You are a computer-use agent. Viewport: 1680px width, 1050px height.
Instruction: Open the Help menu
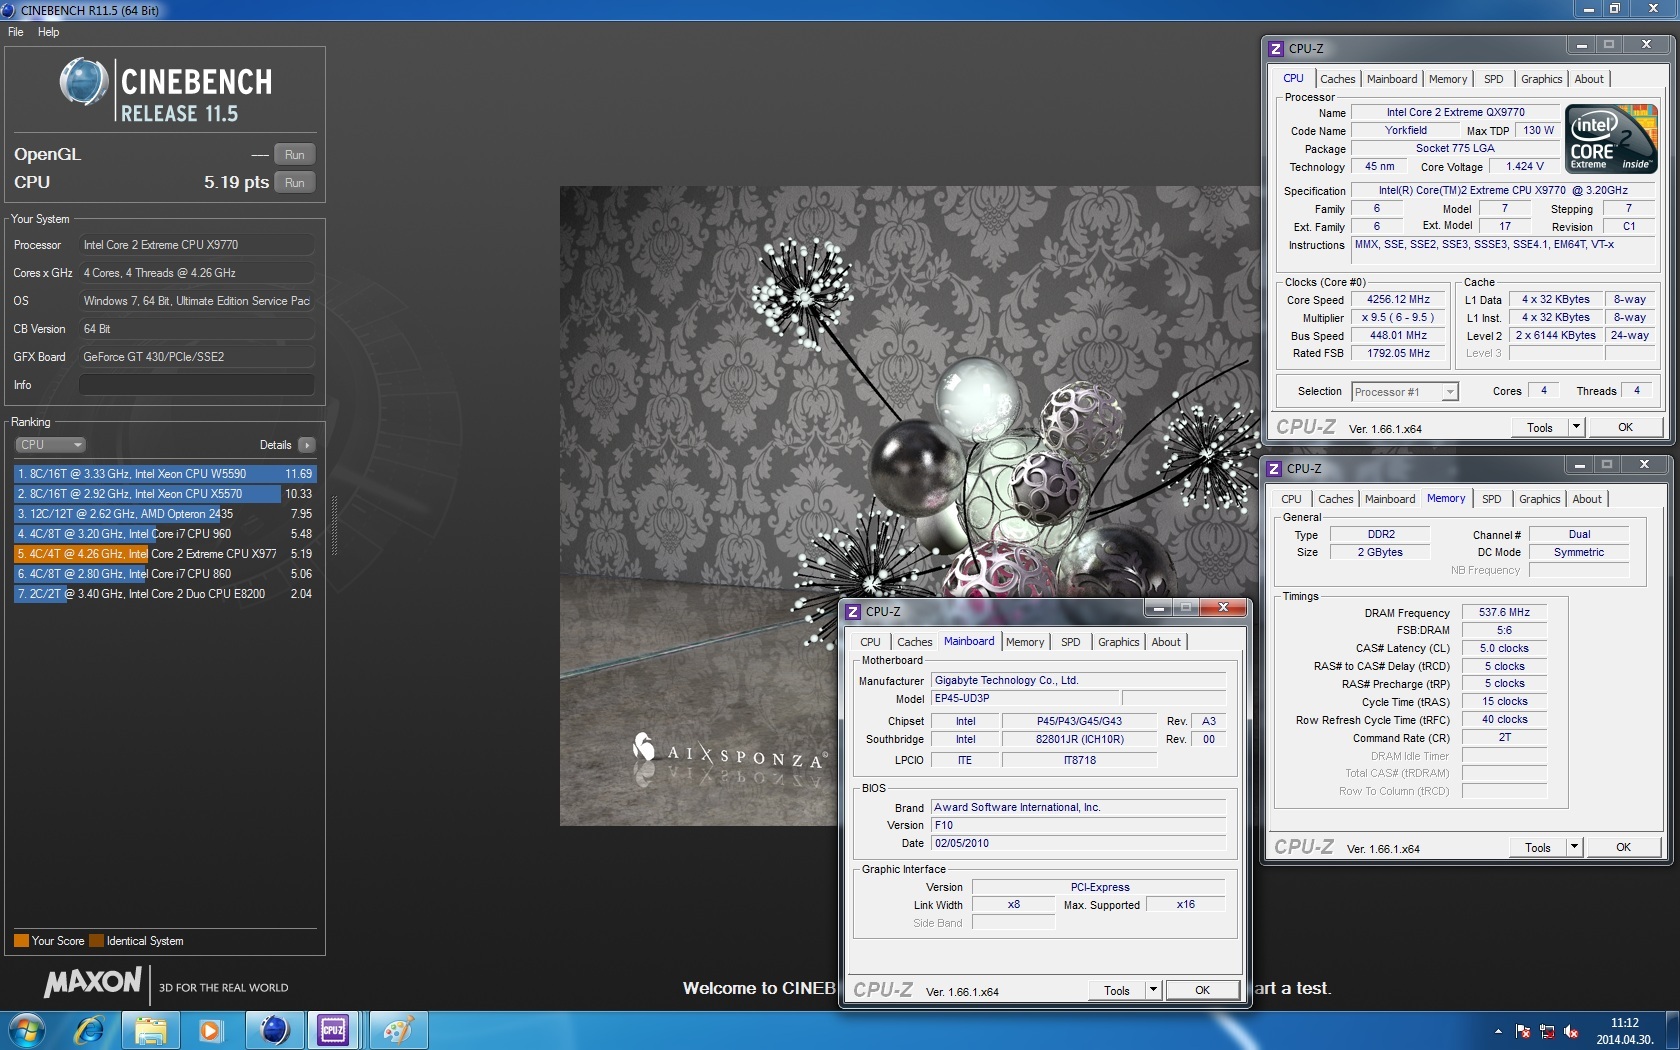tap(48, 32)
